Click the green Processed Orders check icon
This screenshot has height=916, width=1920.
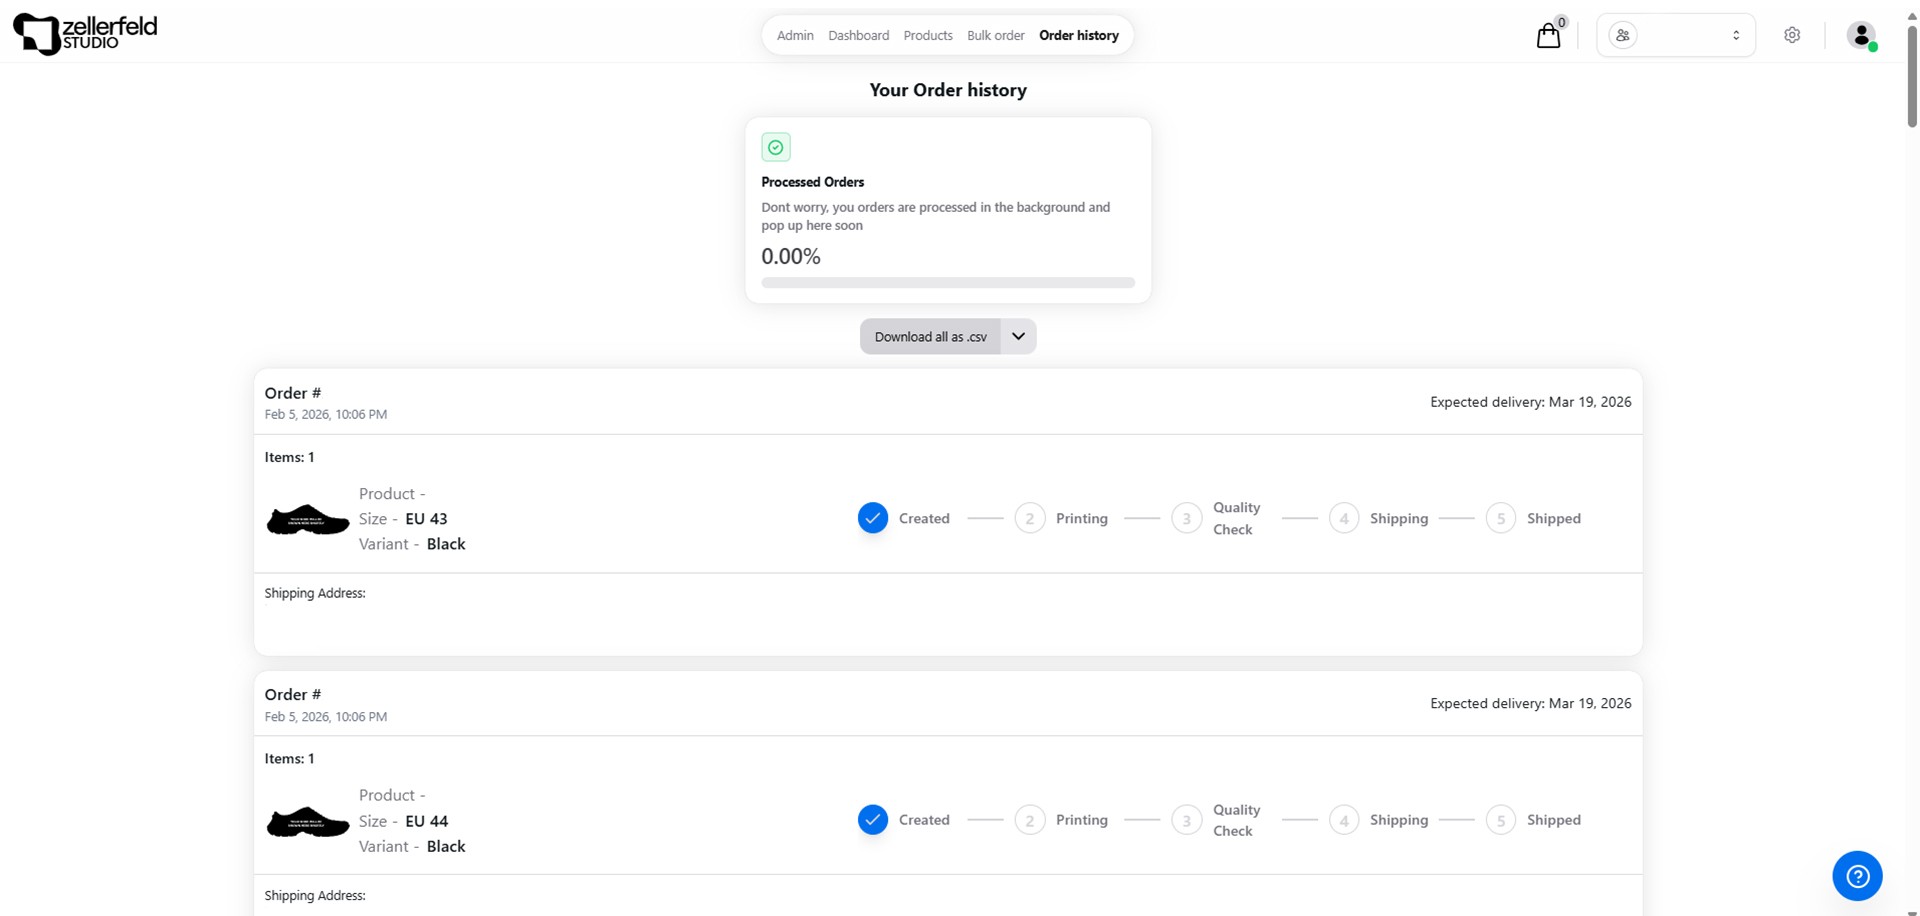tap(776, 147)
